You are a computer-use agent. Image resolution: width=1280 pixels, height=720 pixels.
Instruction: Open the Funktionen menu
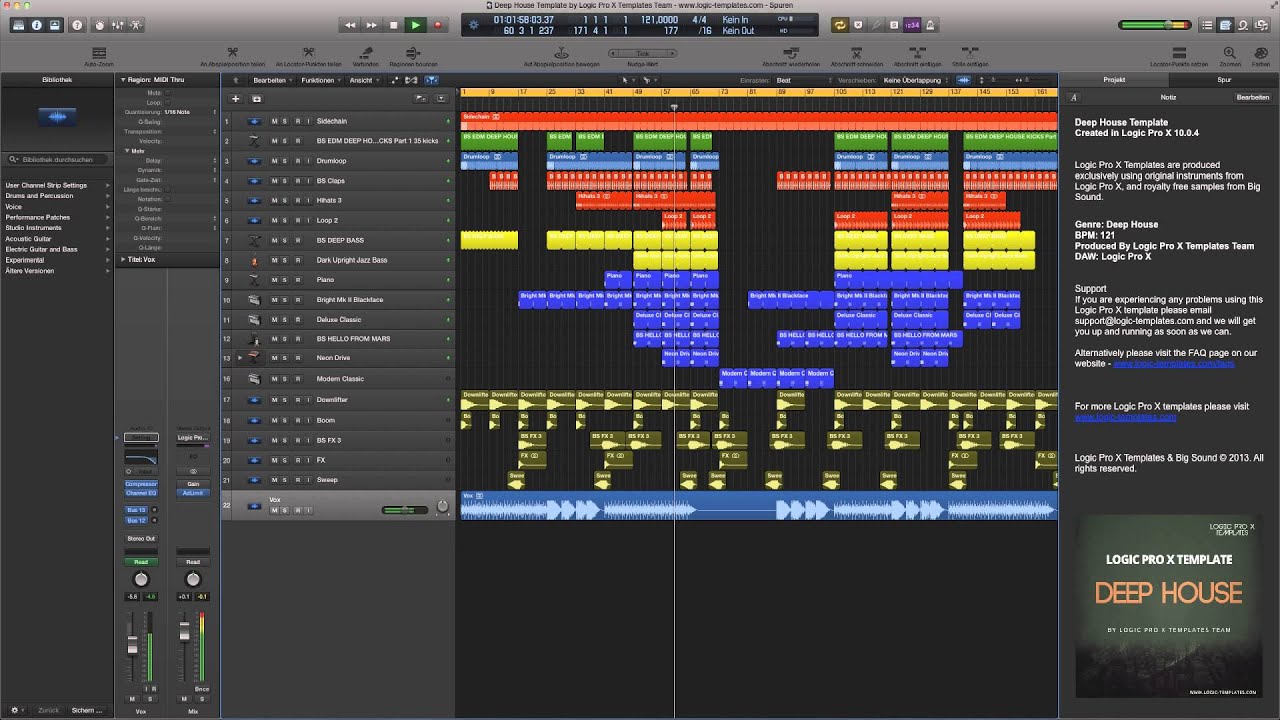(x=319, y=80)
